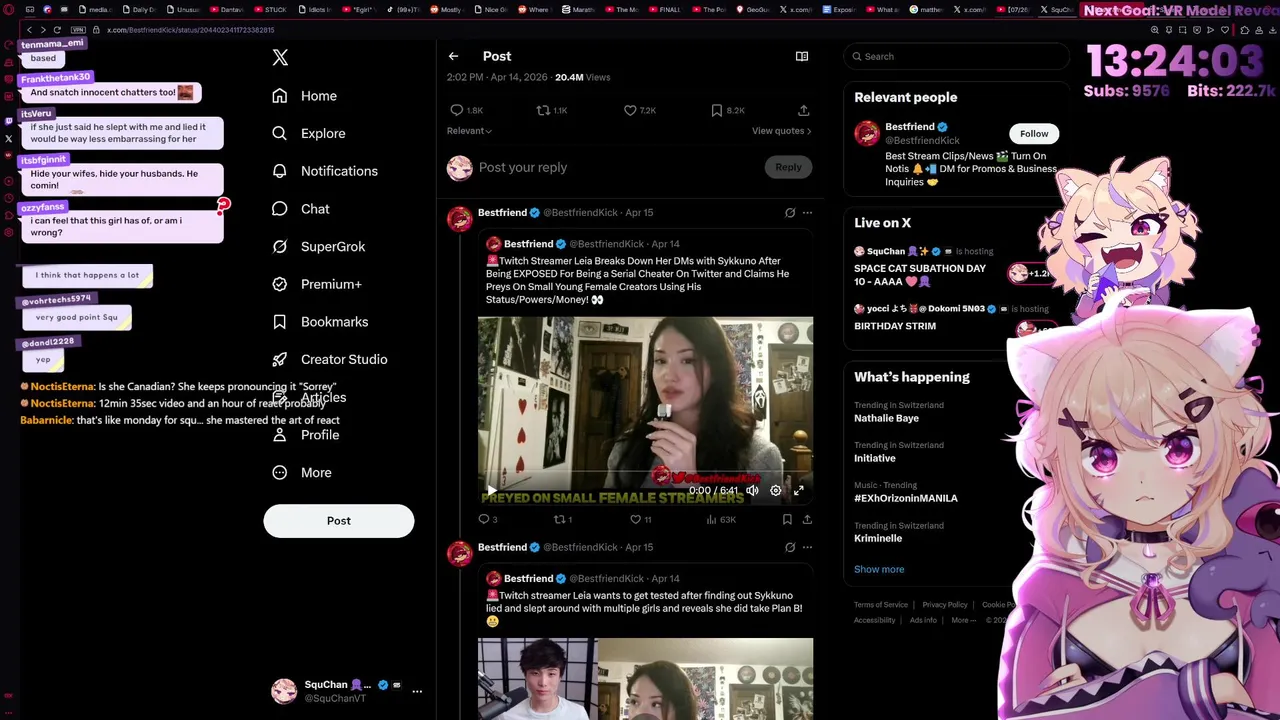Open the Home page from the sidebar

click(305, 96)
